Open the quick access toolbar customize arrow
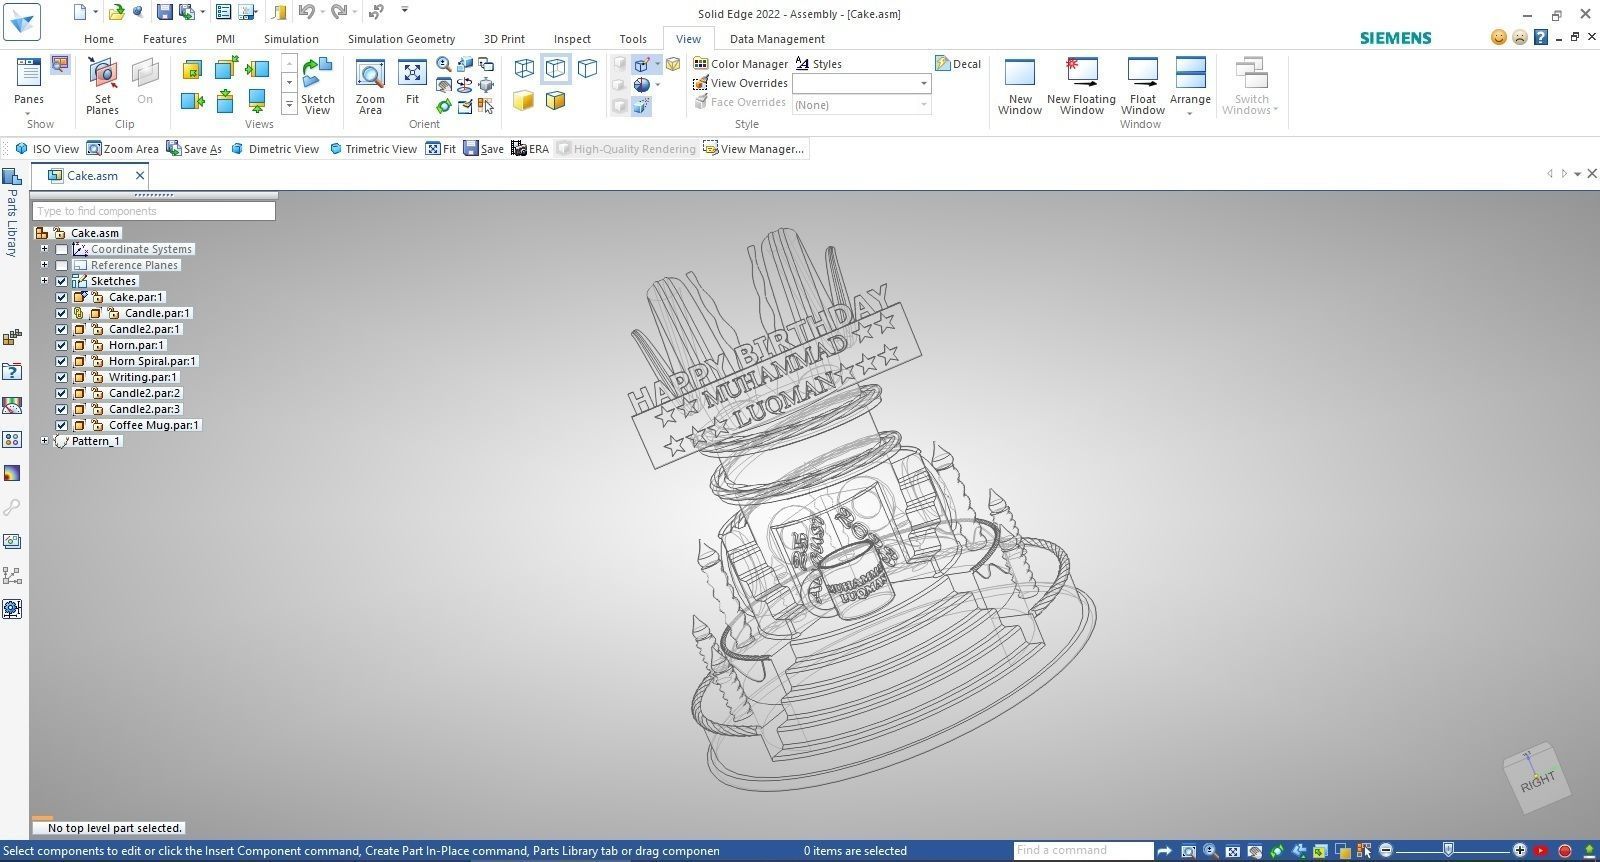 [405, 10]
